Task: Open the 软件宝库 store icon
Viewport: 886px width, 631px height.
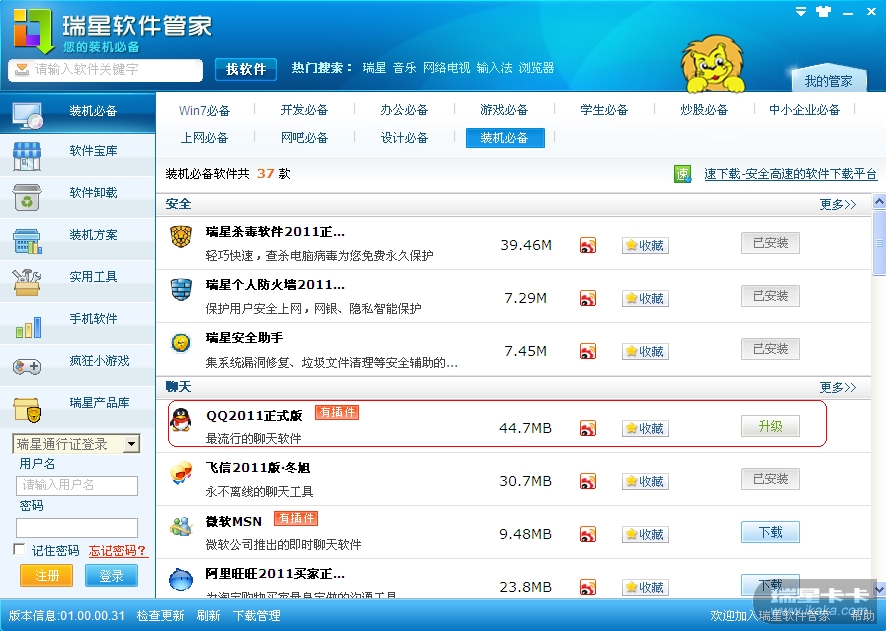Action: [27, 156]
